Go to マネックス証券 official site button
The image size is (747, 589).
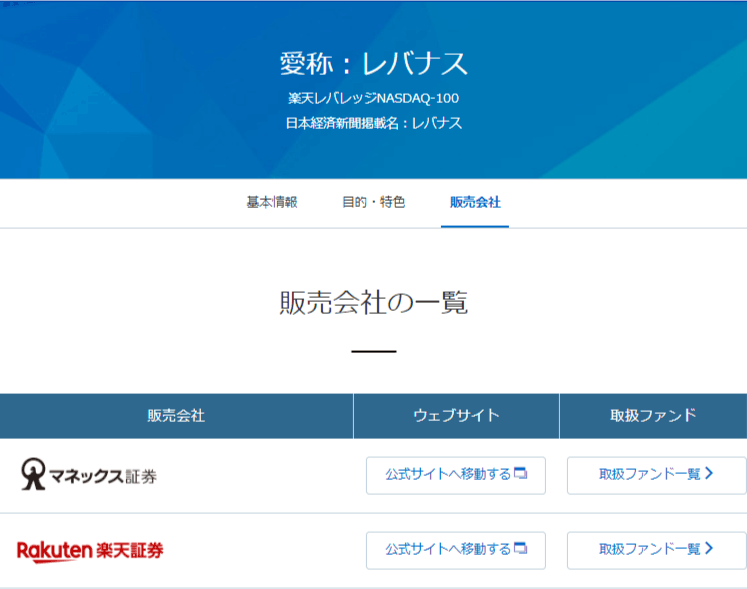point(456,475)
